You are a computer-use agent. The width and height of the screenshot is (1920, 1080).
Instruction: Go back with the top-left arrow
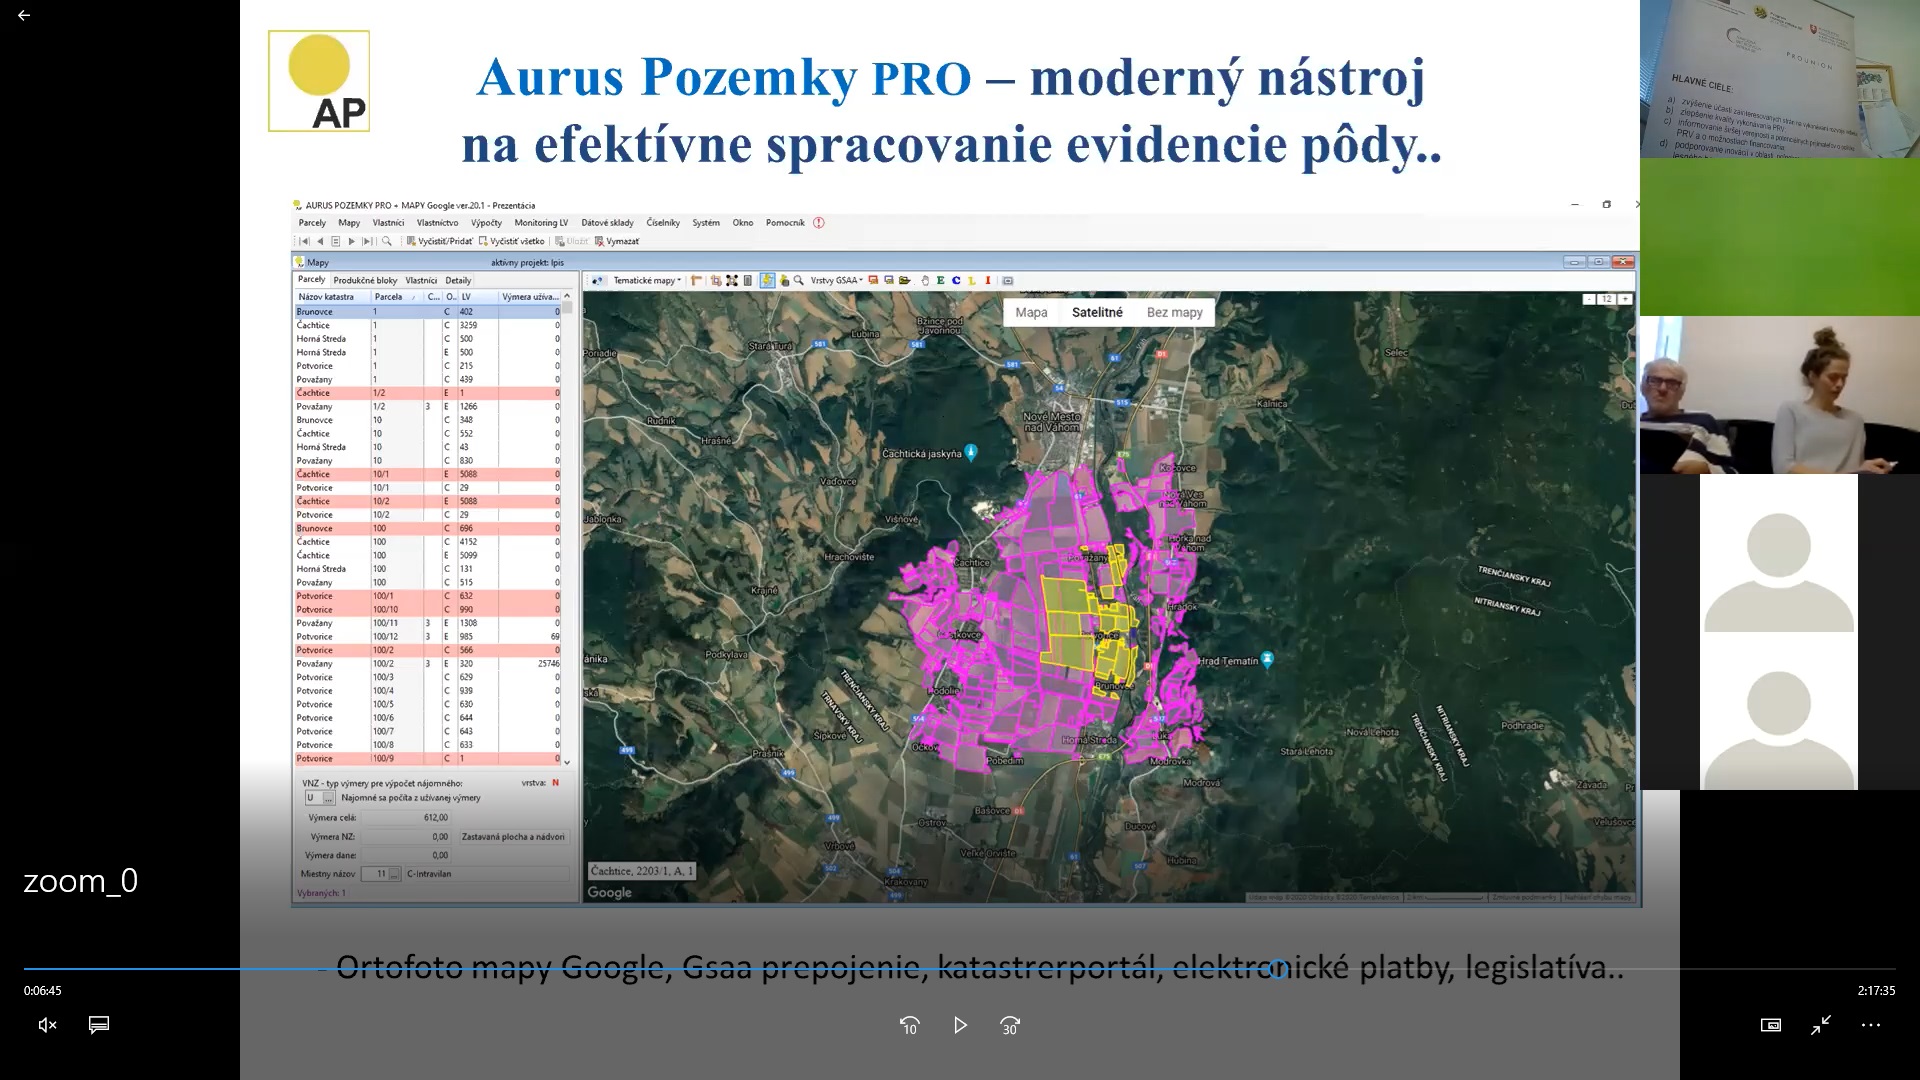click(x=24, y=15)
